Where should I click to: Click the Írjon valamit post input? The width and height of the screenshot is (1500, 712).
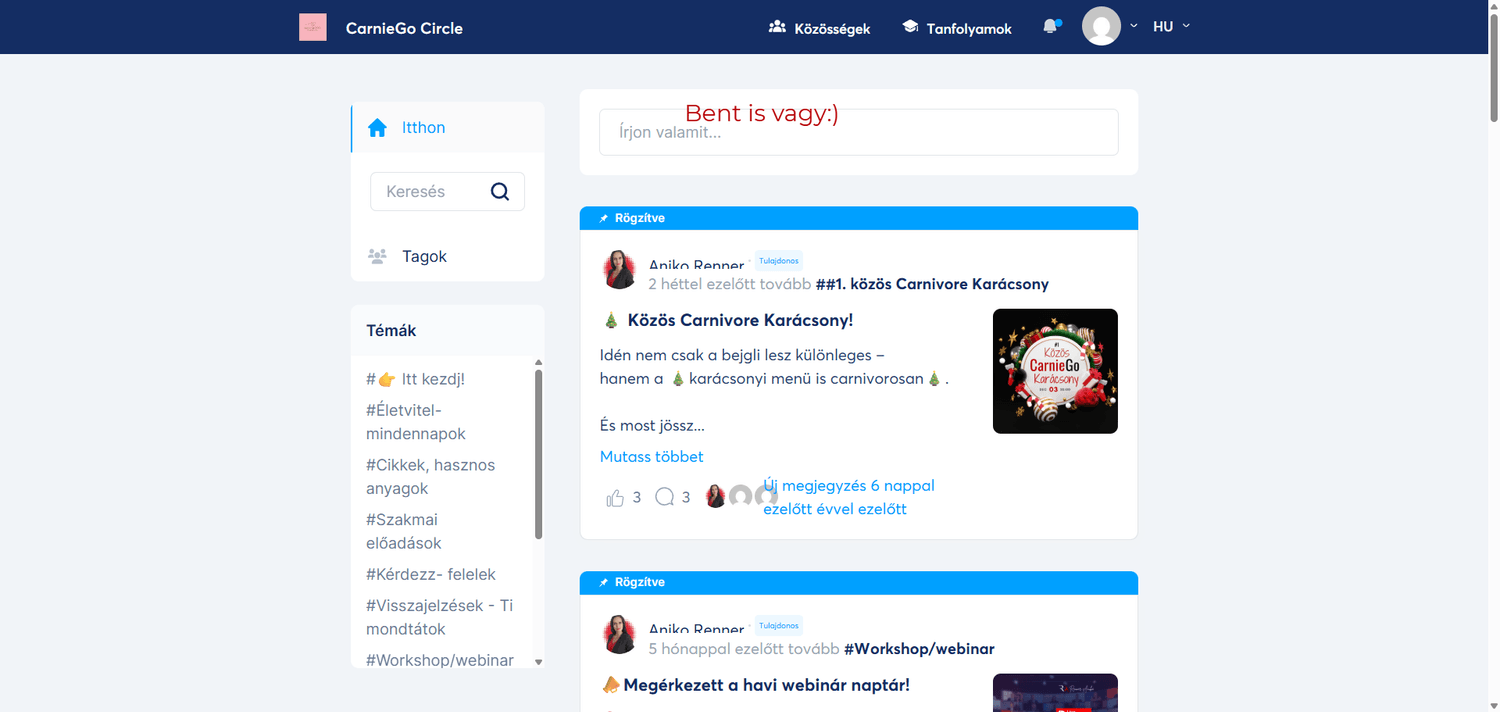click(x=858, y=132)
